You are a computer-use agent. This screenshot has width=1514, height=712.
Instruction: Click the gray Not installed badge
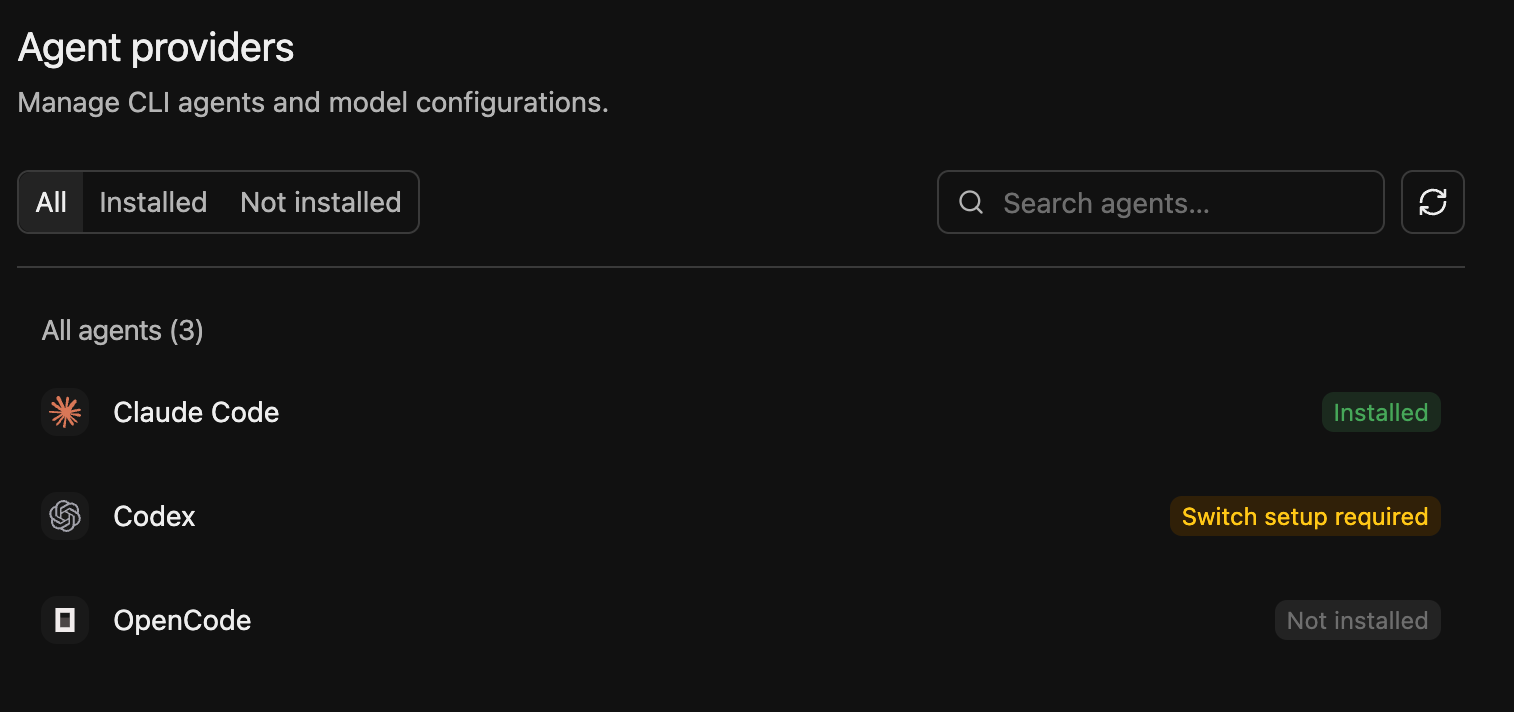(x=1357, y=620)
